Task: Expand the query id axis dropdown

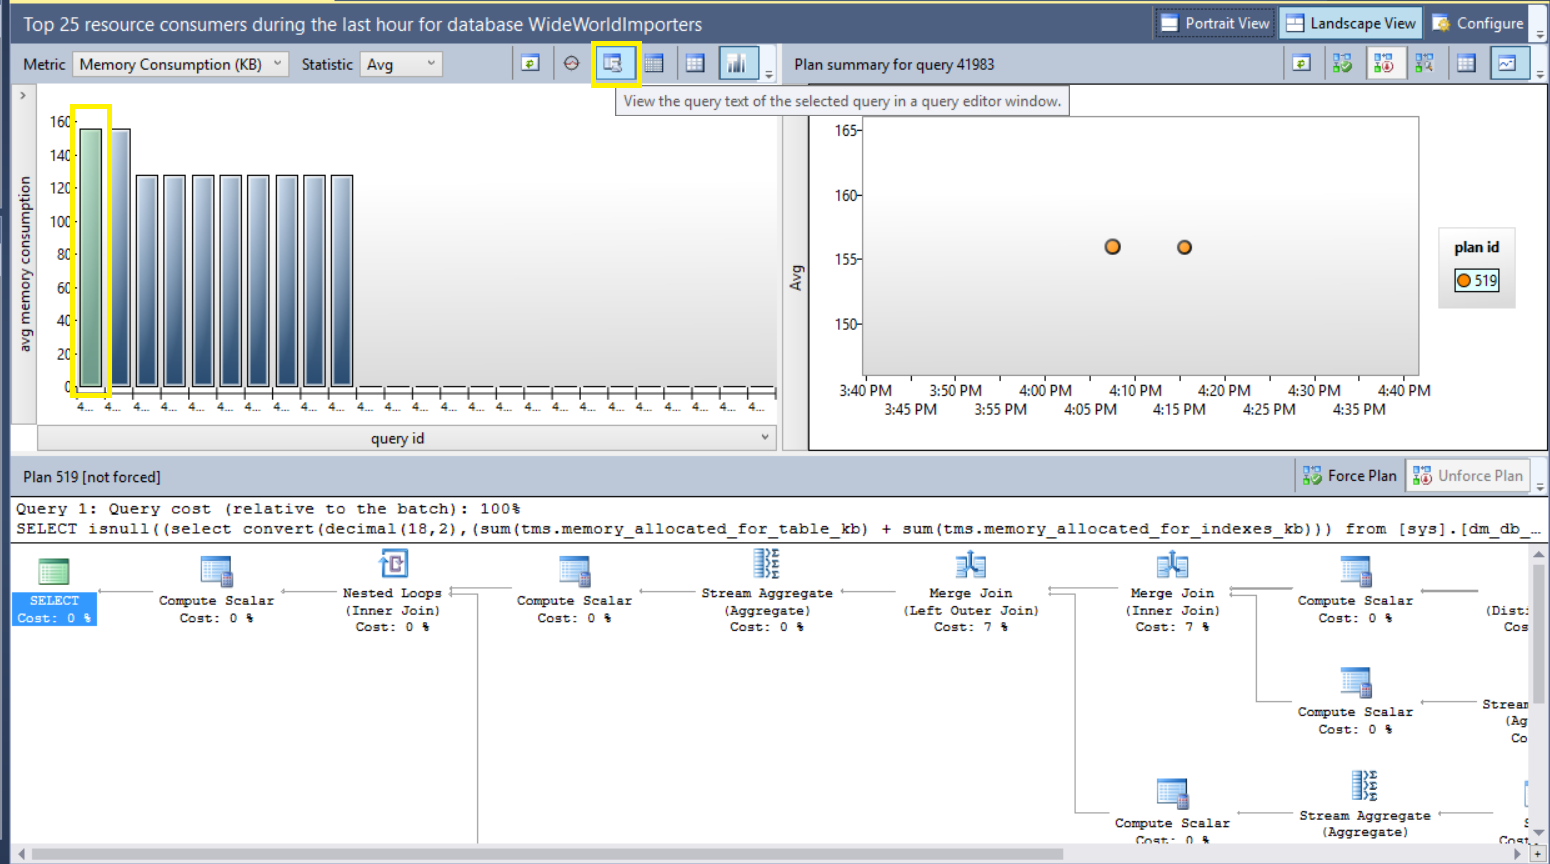Action: 764,437
